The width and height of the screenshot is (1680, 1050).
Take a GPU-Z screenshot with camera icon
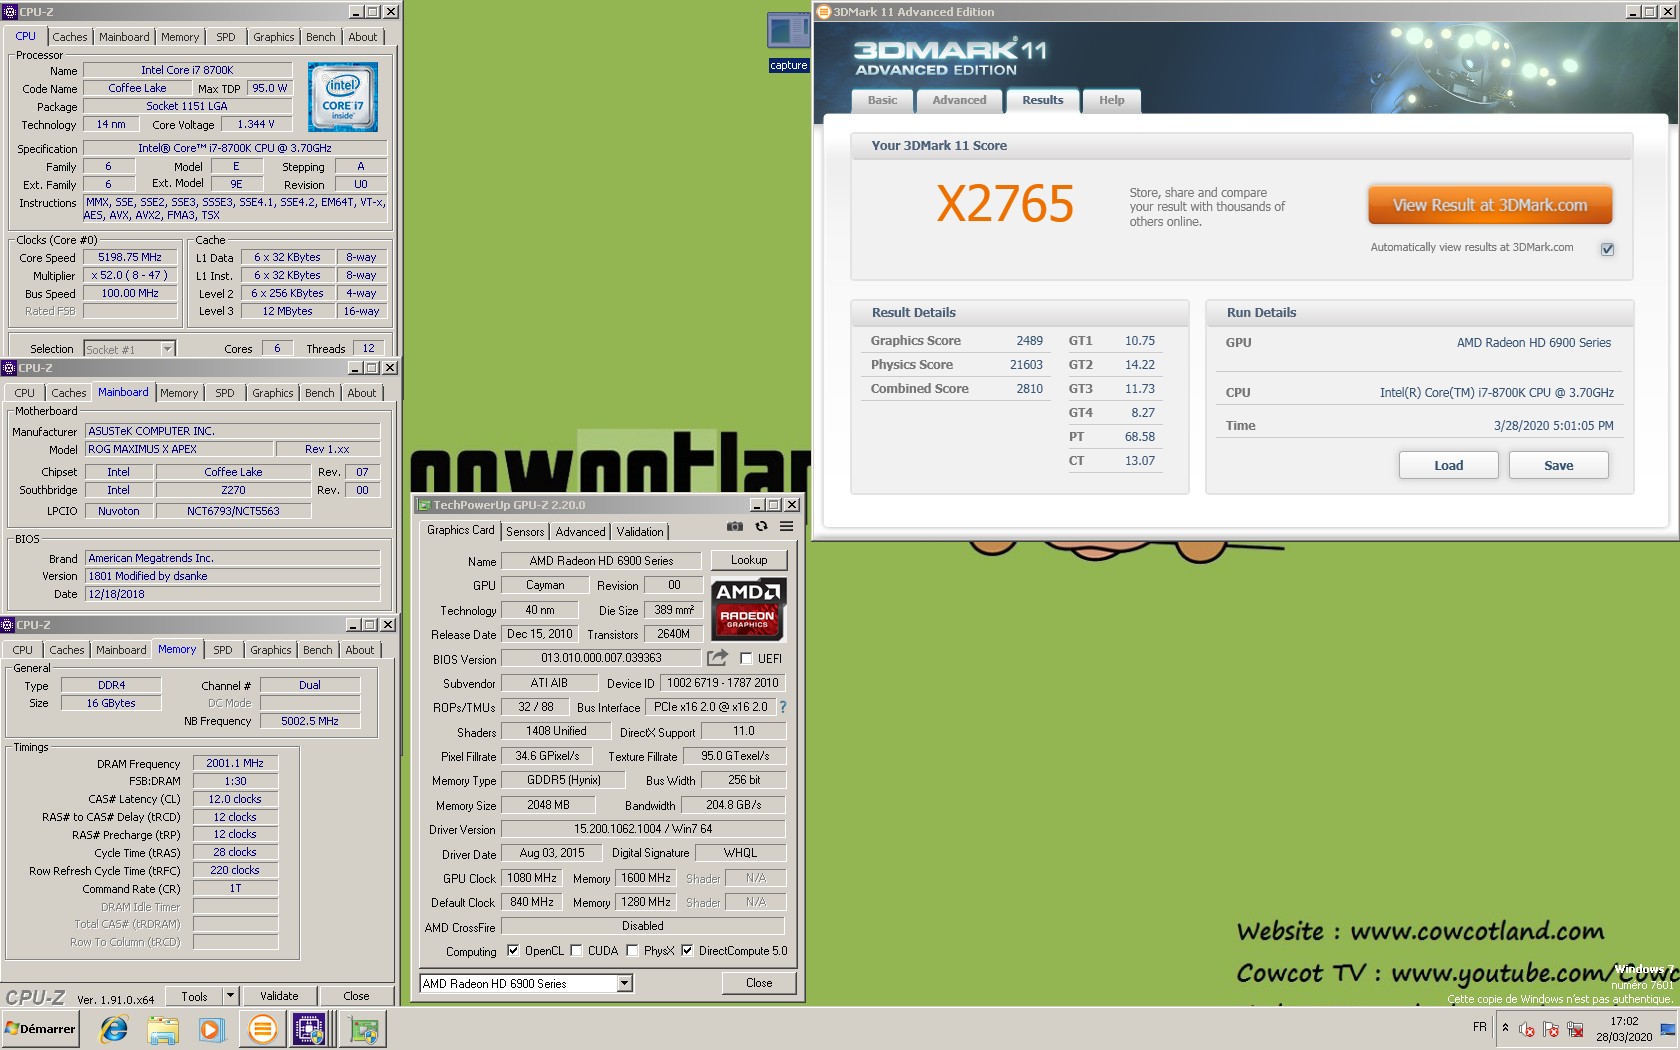(x=735, y=526)
